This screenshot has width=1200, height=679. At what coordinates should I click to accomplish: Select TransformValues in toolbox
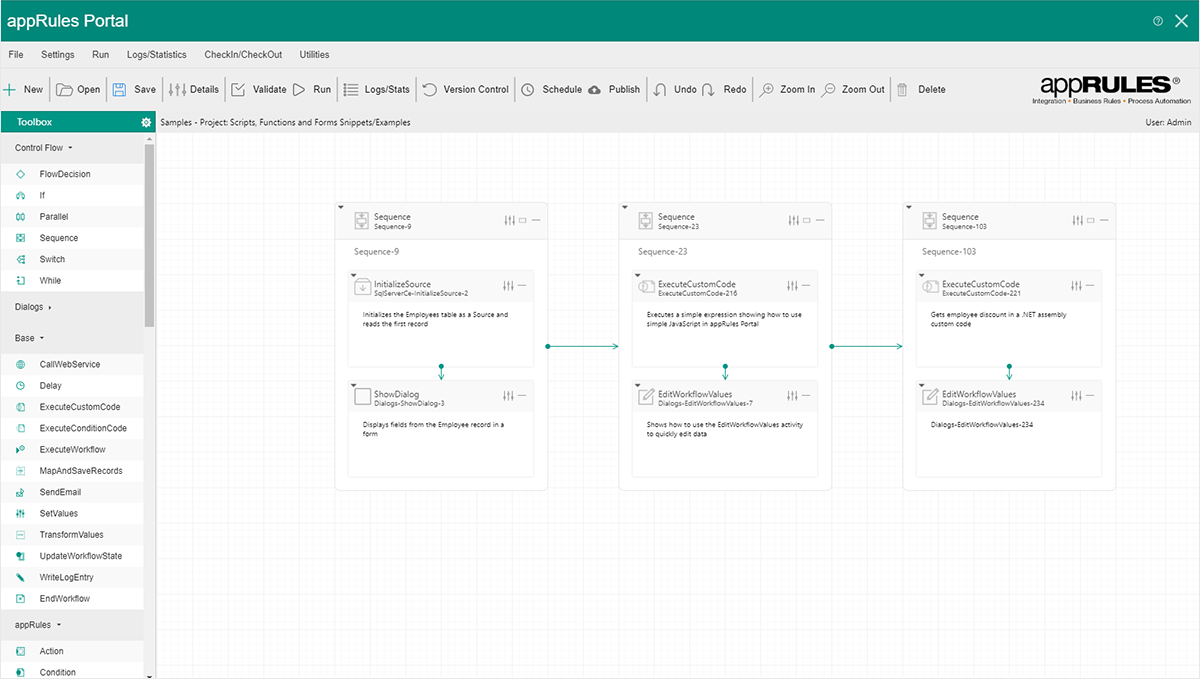click(72, 535)
